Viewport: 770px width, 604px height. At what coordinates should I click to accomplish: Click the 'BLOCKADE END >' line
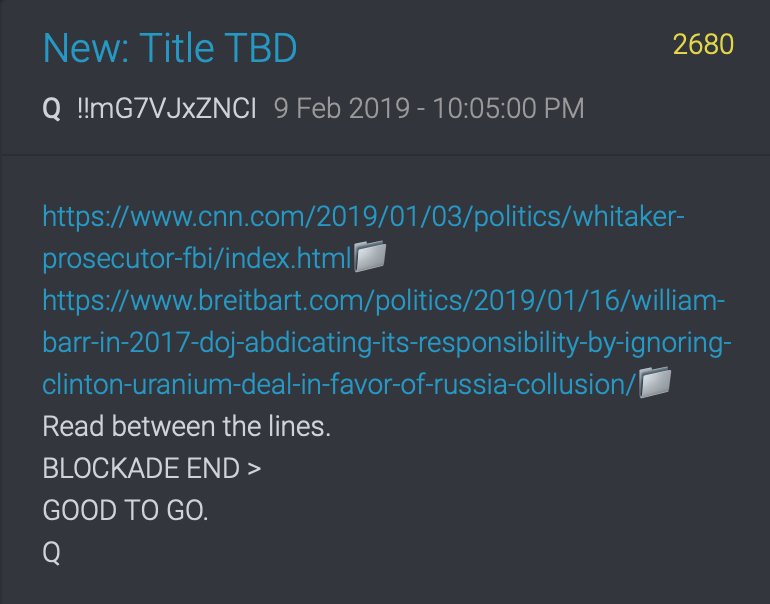(x=152, y=468)
